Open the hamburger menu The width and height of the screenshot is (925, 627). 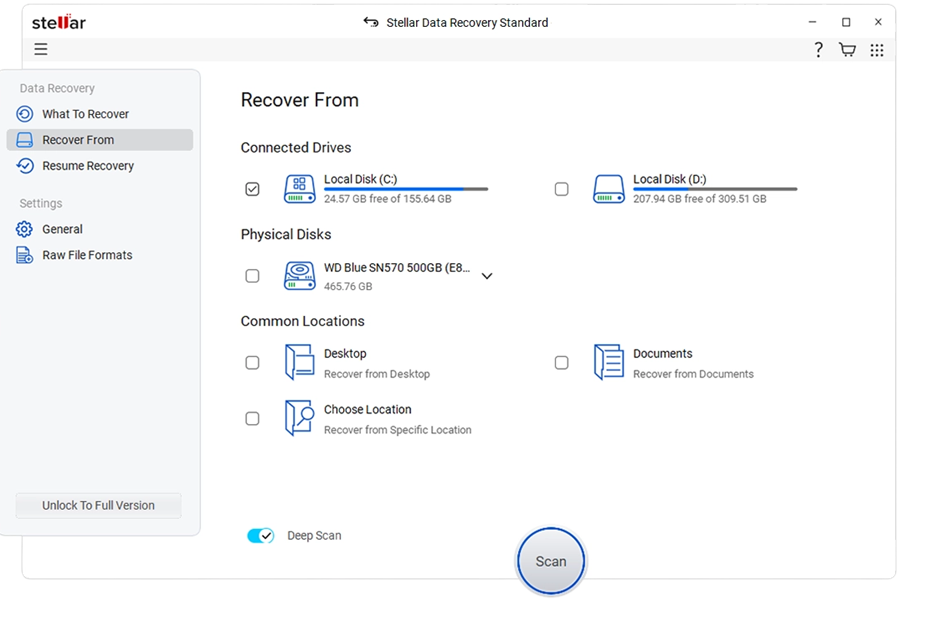41,49
